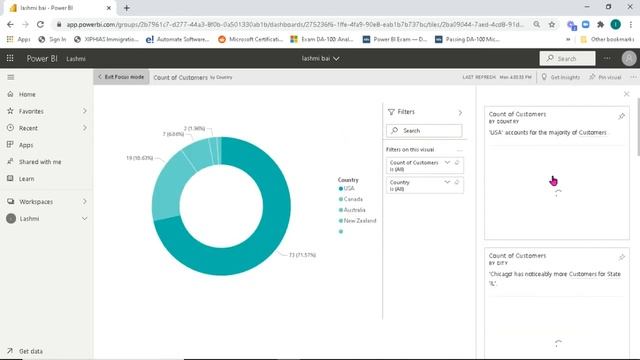Image resolution: width=640 pixels, height=360 pixels.
Task: Click the address bar URL
Action: pos(295,24)
